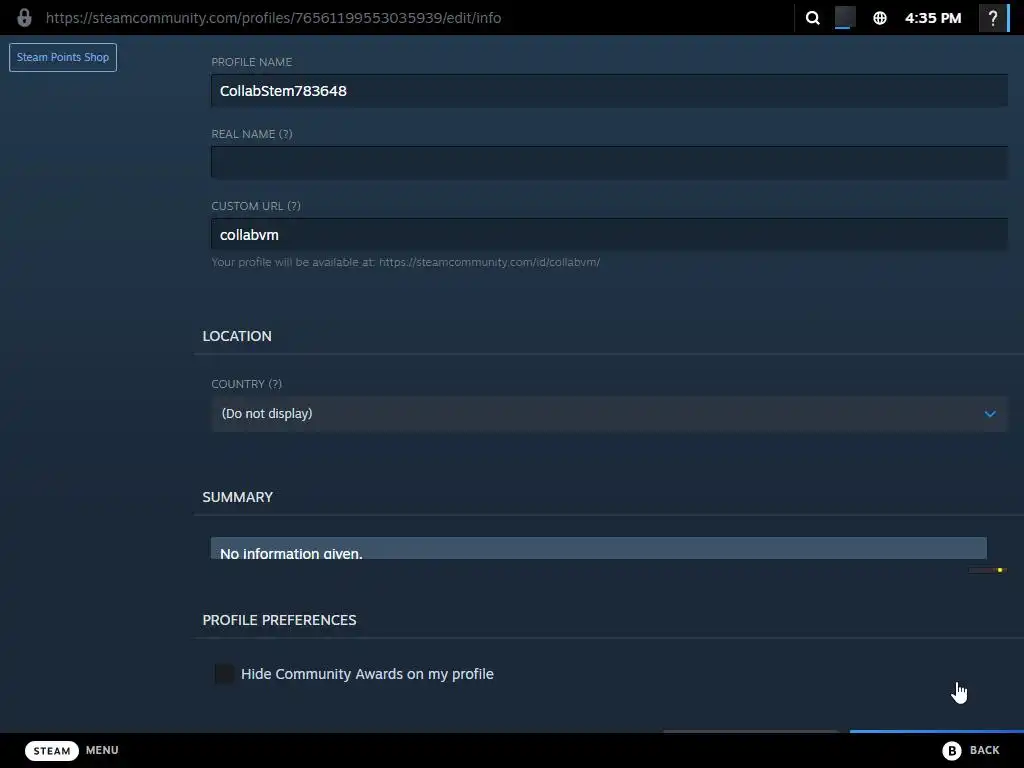1024x768 pixels.
Task: Open the Steam Points Shop button
Action: pos(63,57)
